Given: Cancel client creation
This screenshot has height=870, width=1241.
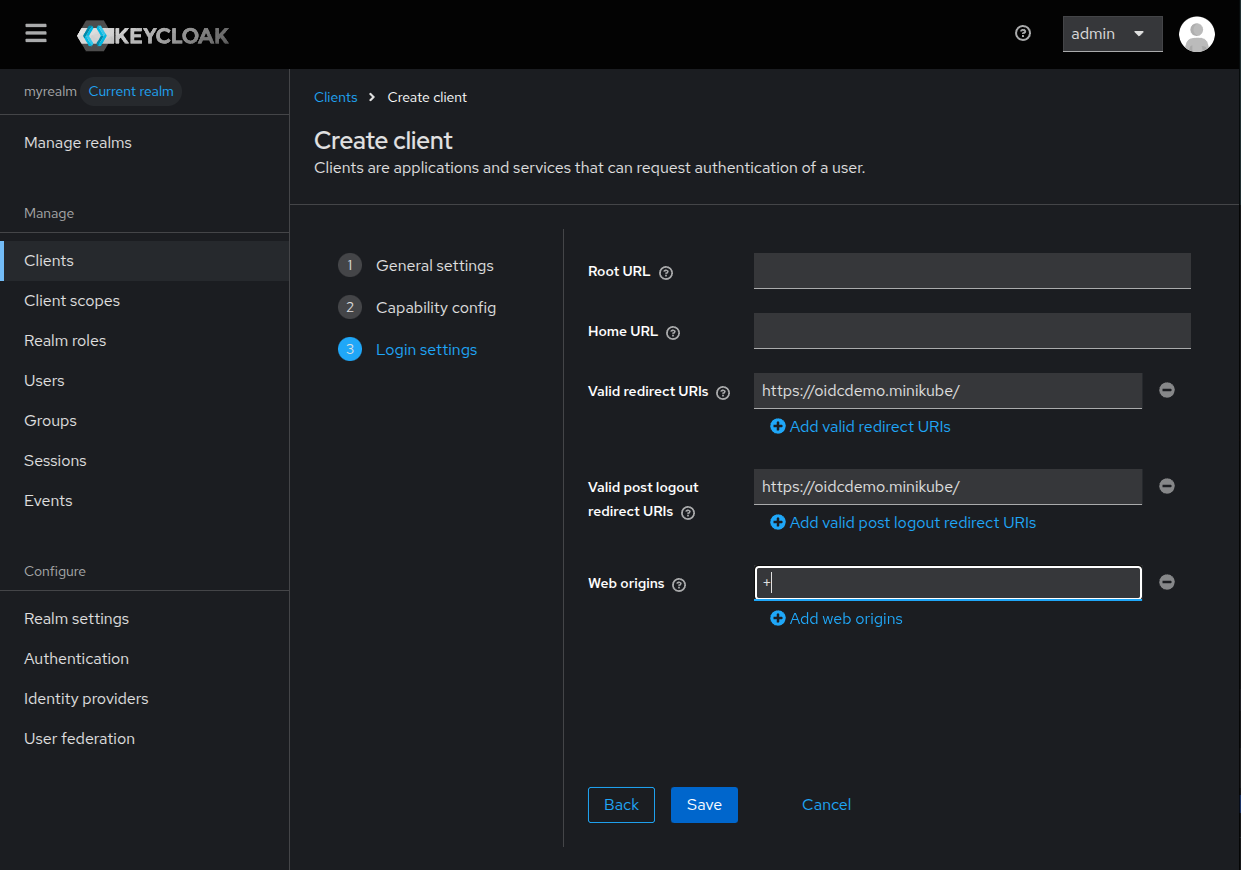Looking at the screenshot, I should [x=826, y=805].
